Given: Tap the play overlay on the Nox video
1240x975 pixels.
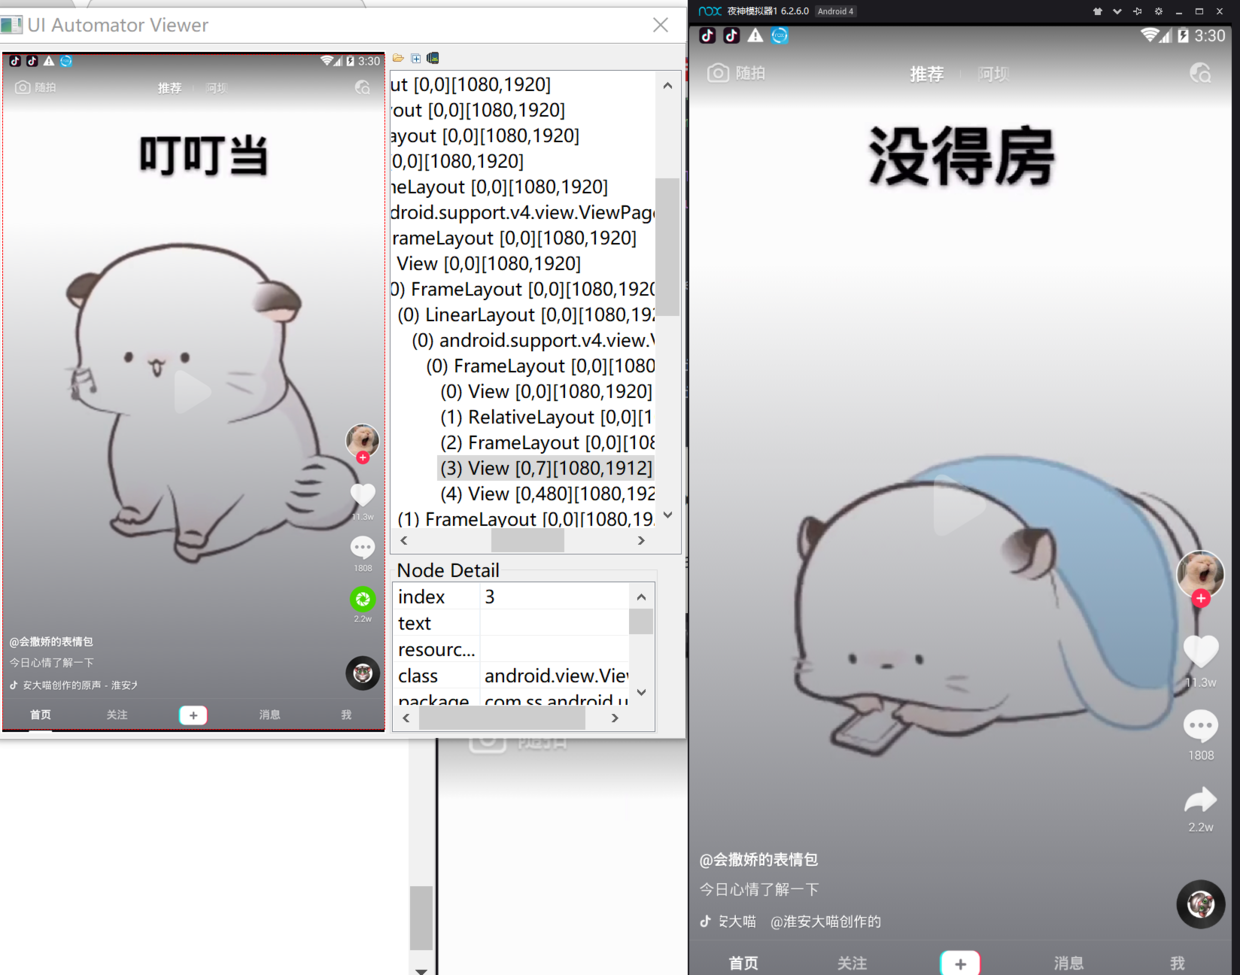Looking at the screenshot, I should point(958,506).
